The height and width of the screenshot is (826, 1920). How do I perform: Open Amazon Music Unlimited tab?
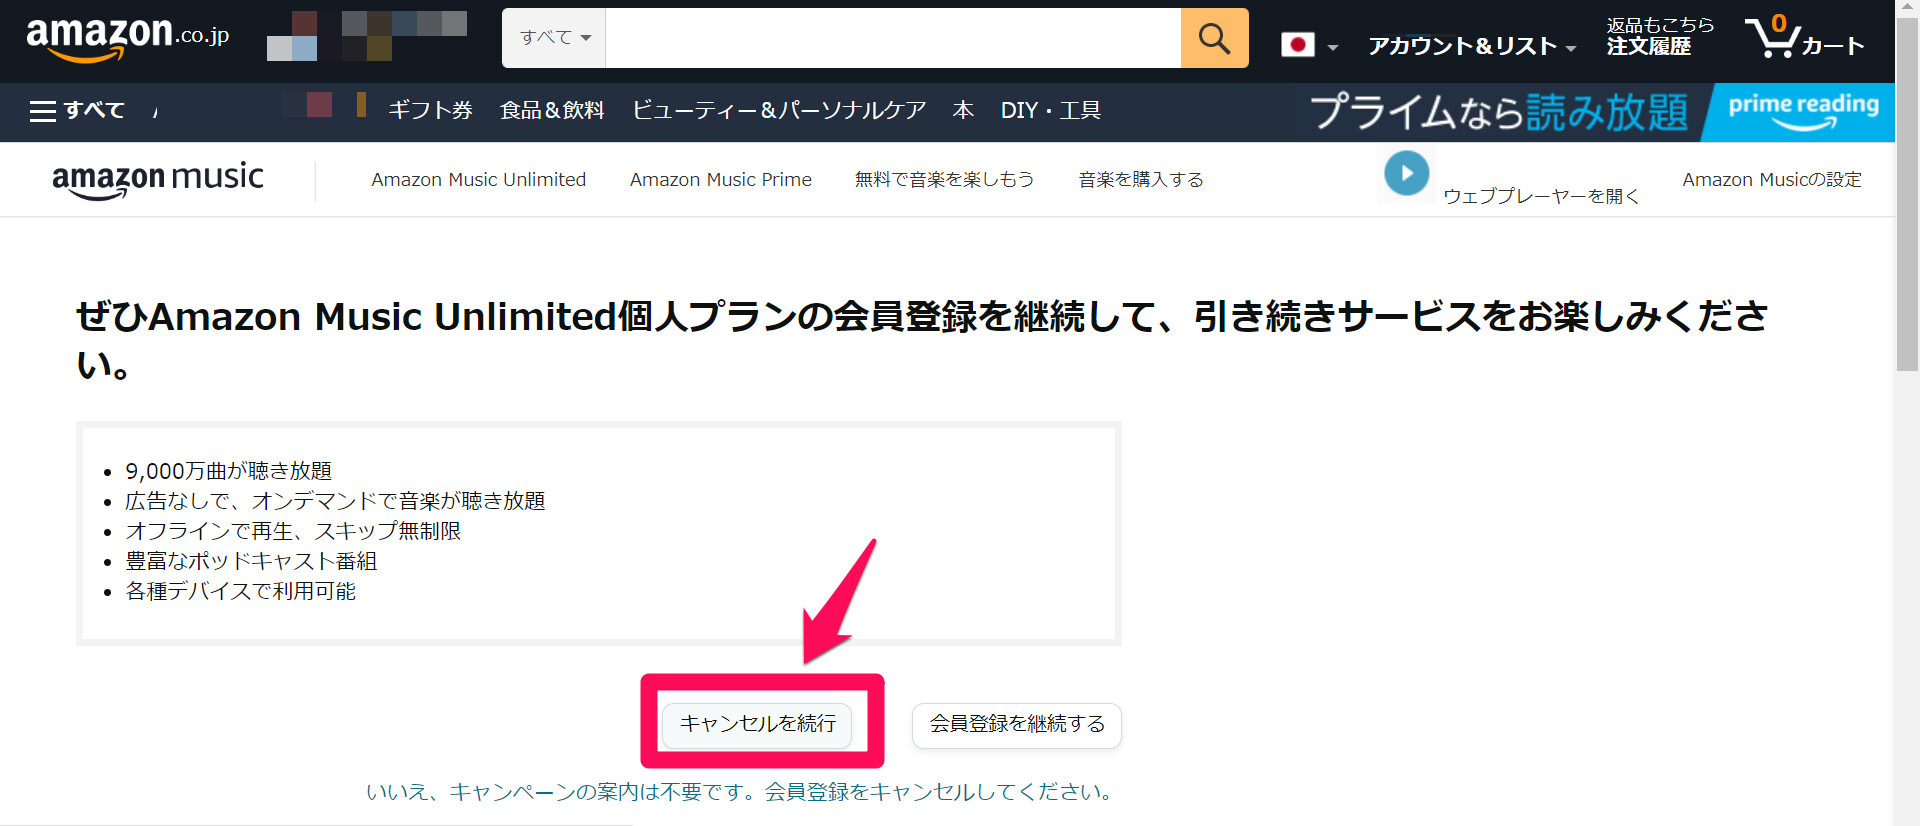(478, 180)
